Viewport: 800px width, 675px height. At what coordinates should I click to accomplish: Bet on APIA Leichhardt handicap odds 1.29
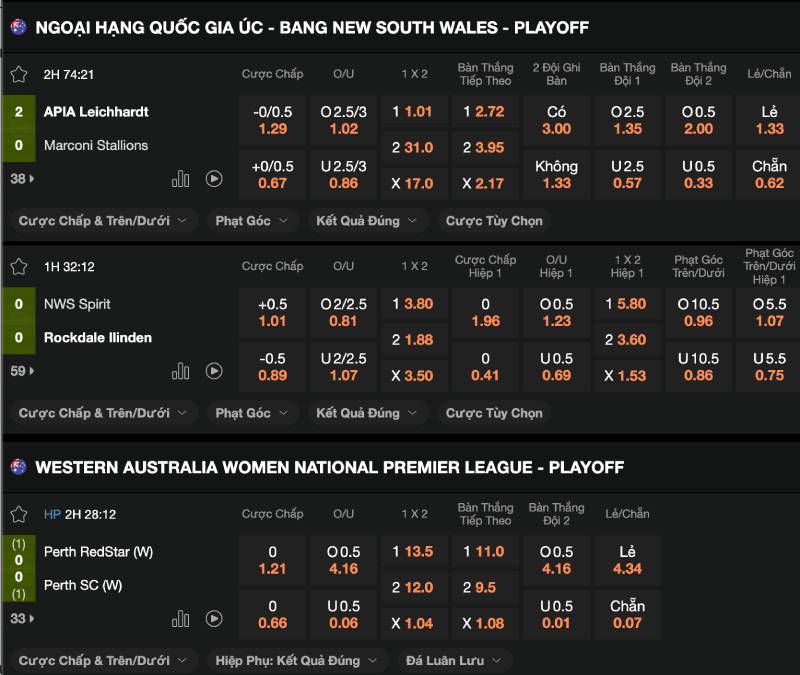(x=272, y=120)
